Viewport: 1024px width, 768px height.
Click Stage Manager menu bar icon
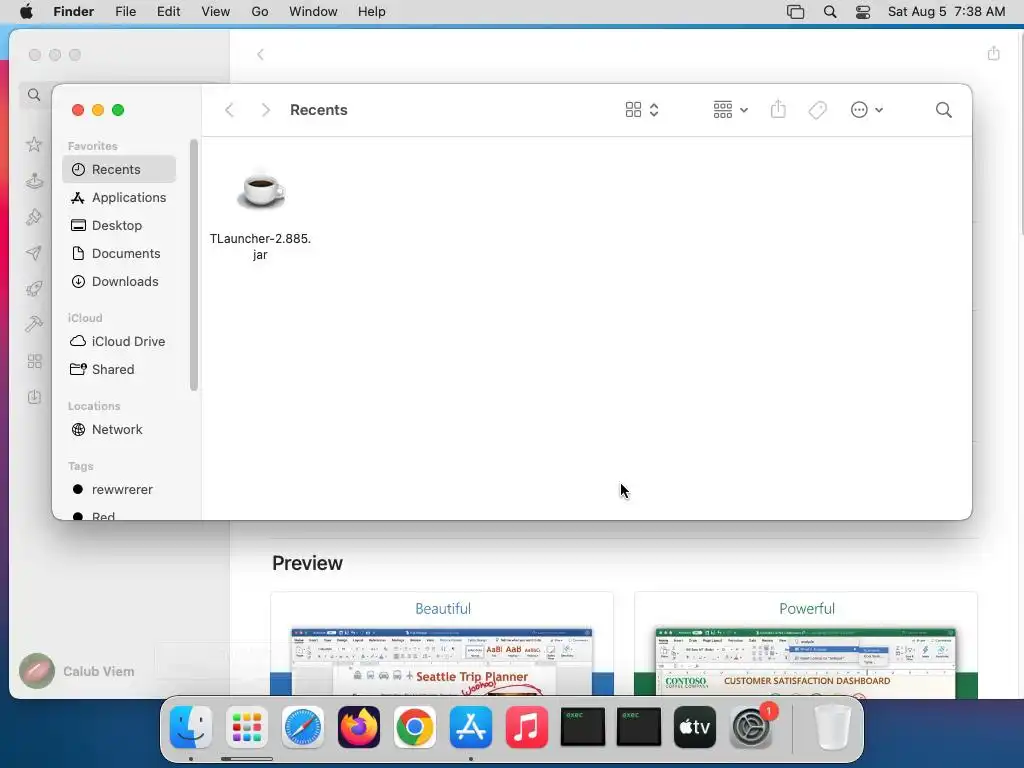[795, 12]
